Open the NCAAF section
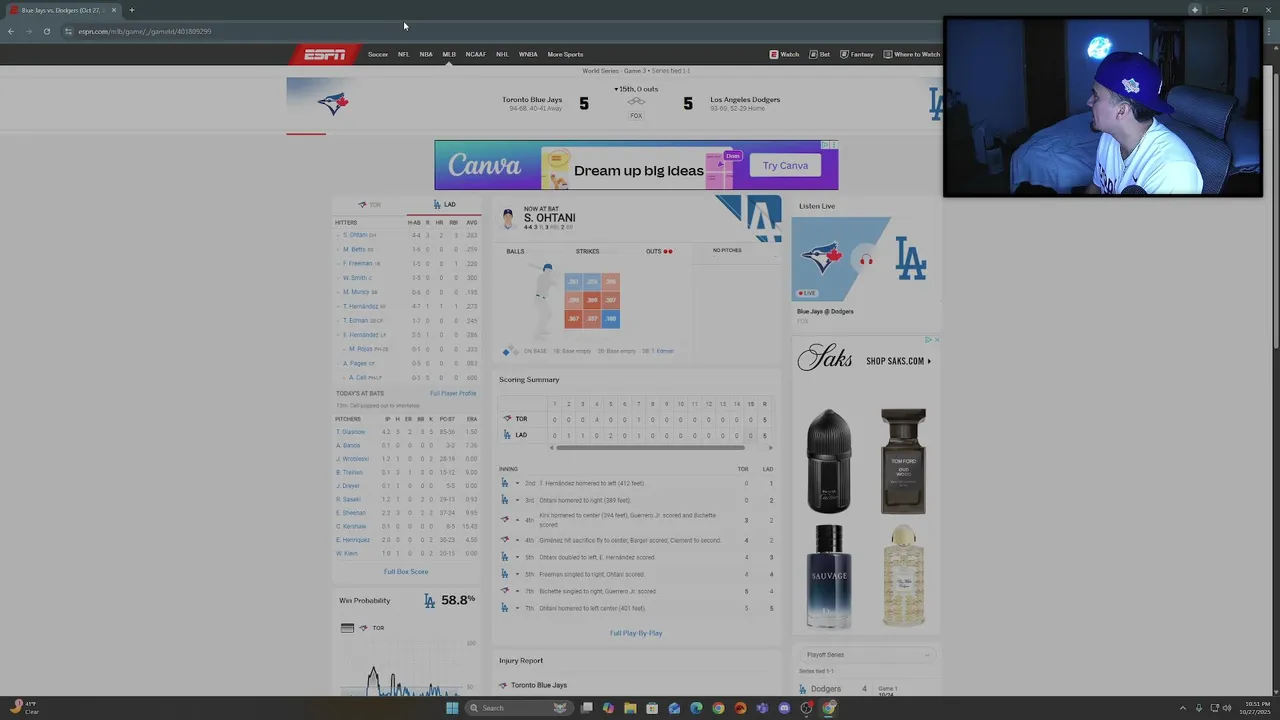This screenshot has width=1280, height=720. pos(476,54)
